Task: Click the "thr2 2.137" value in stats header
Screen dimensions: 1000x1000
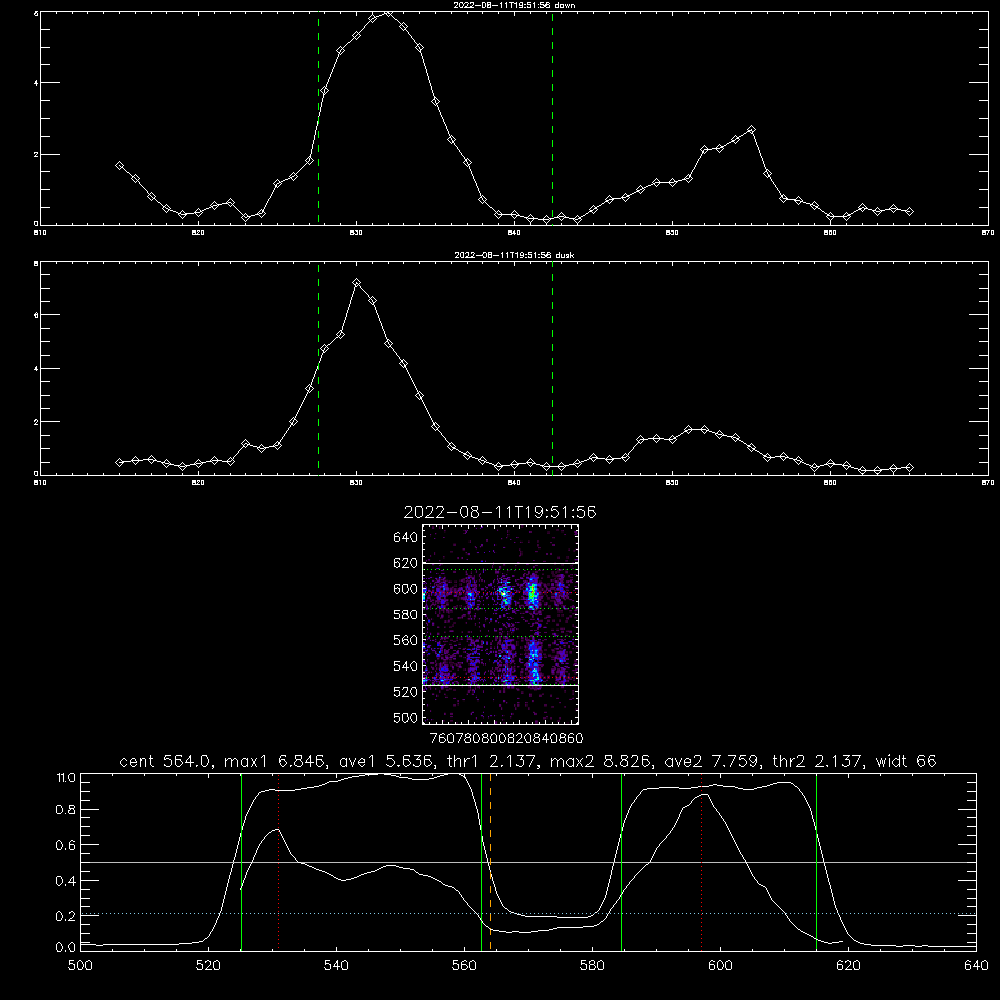Action: click(x=818, y=761)
